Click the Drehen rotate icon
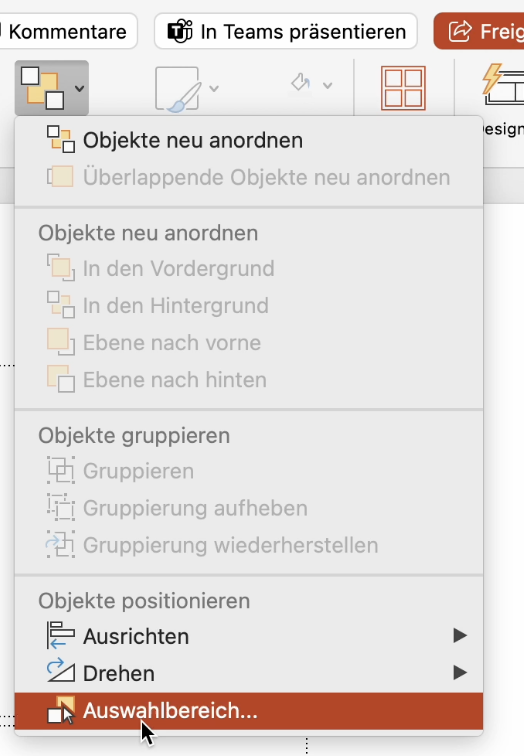 (x=61, y=671)
